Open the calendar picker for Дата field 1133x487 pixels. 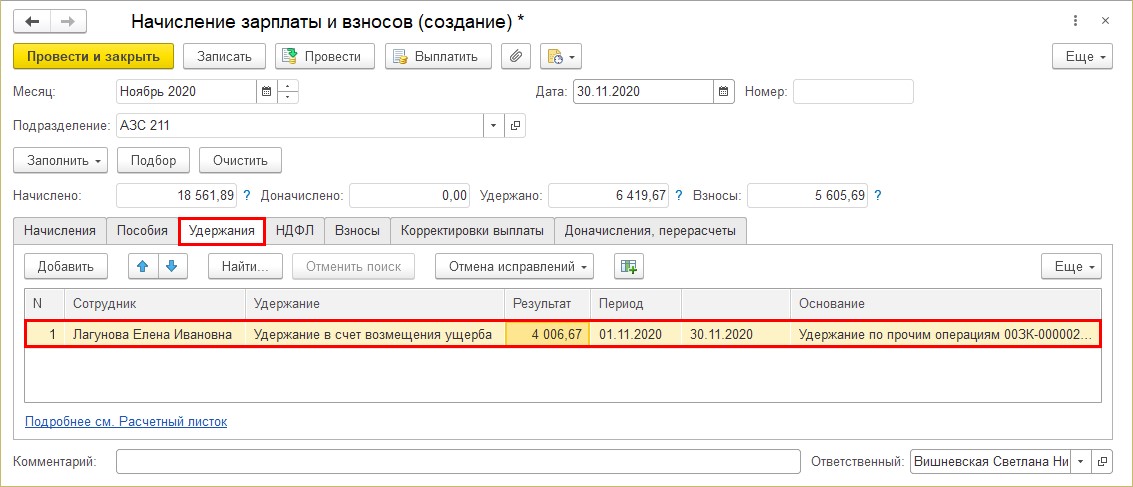pyautogui.click(x=723, y=92)
